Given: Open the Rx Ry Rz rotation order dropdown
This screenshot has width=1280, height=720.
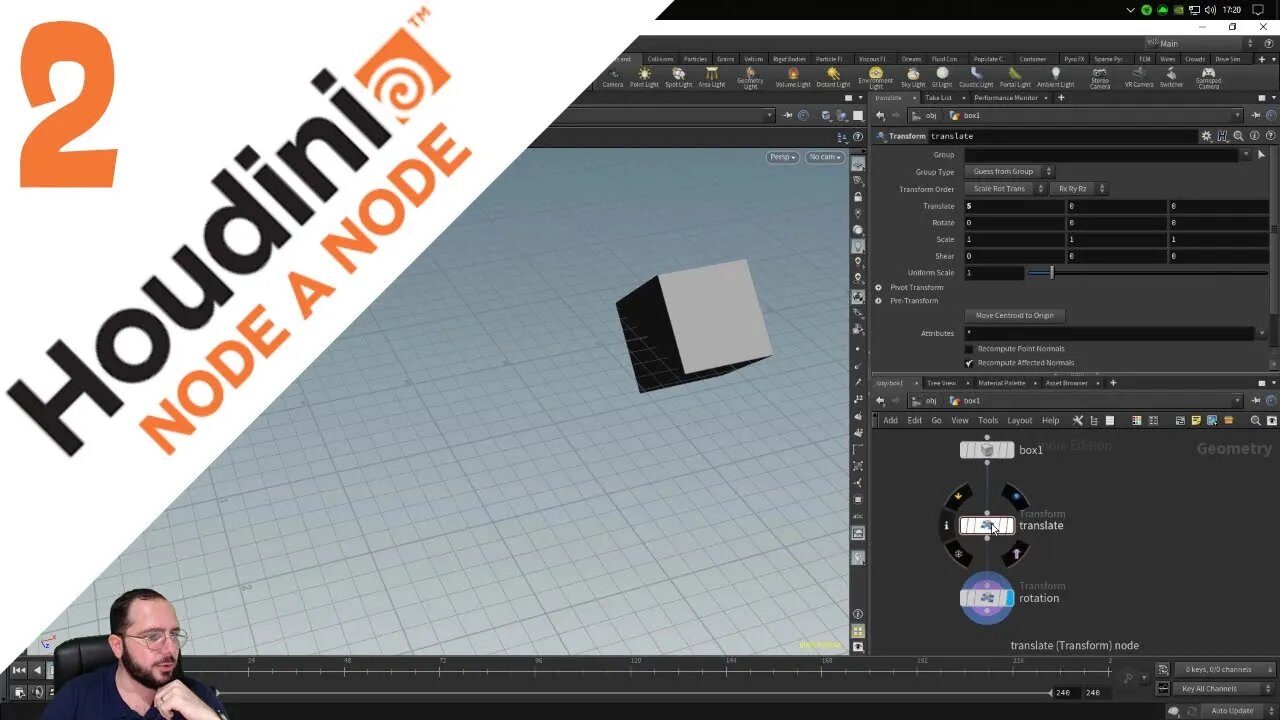Looking at the screenshot, I should (x=1078, y=189).
